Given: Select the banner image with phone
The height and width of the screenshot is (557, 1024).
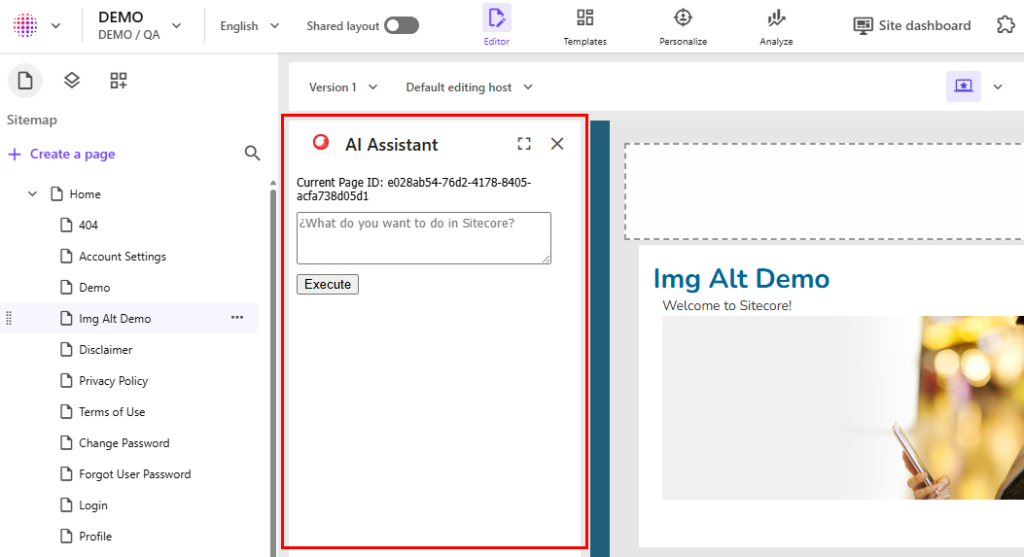Looking at the screenshot, I should (843, 407).
